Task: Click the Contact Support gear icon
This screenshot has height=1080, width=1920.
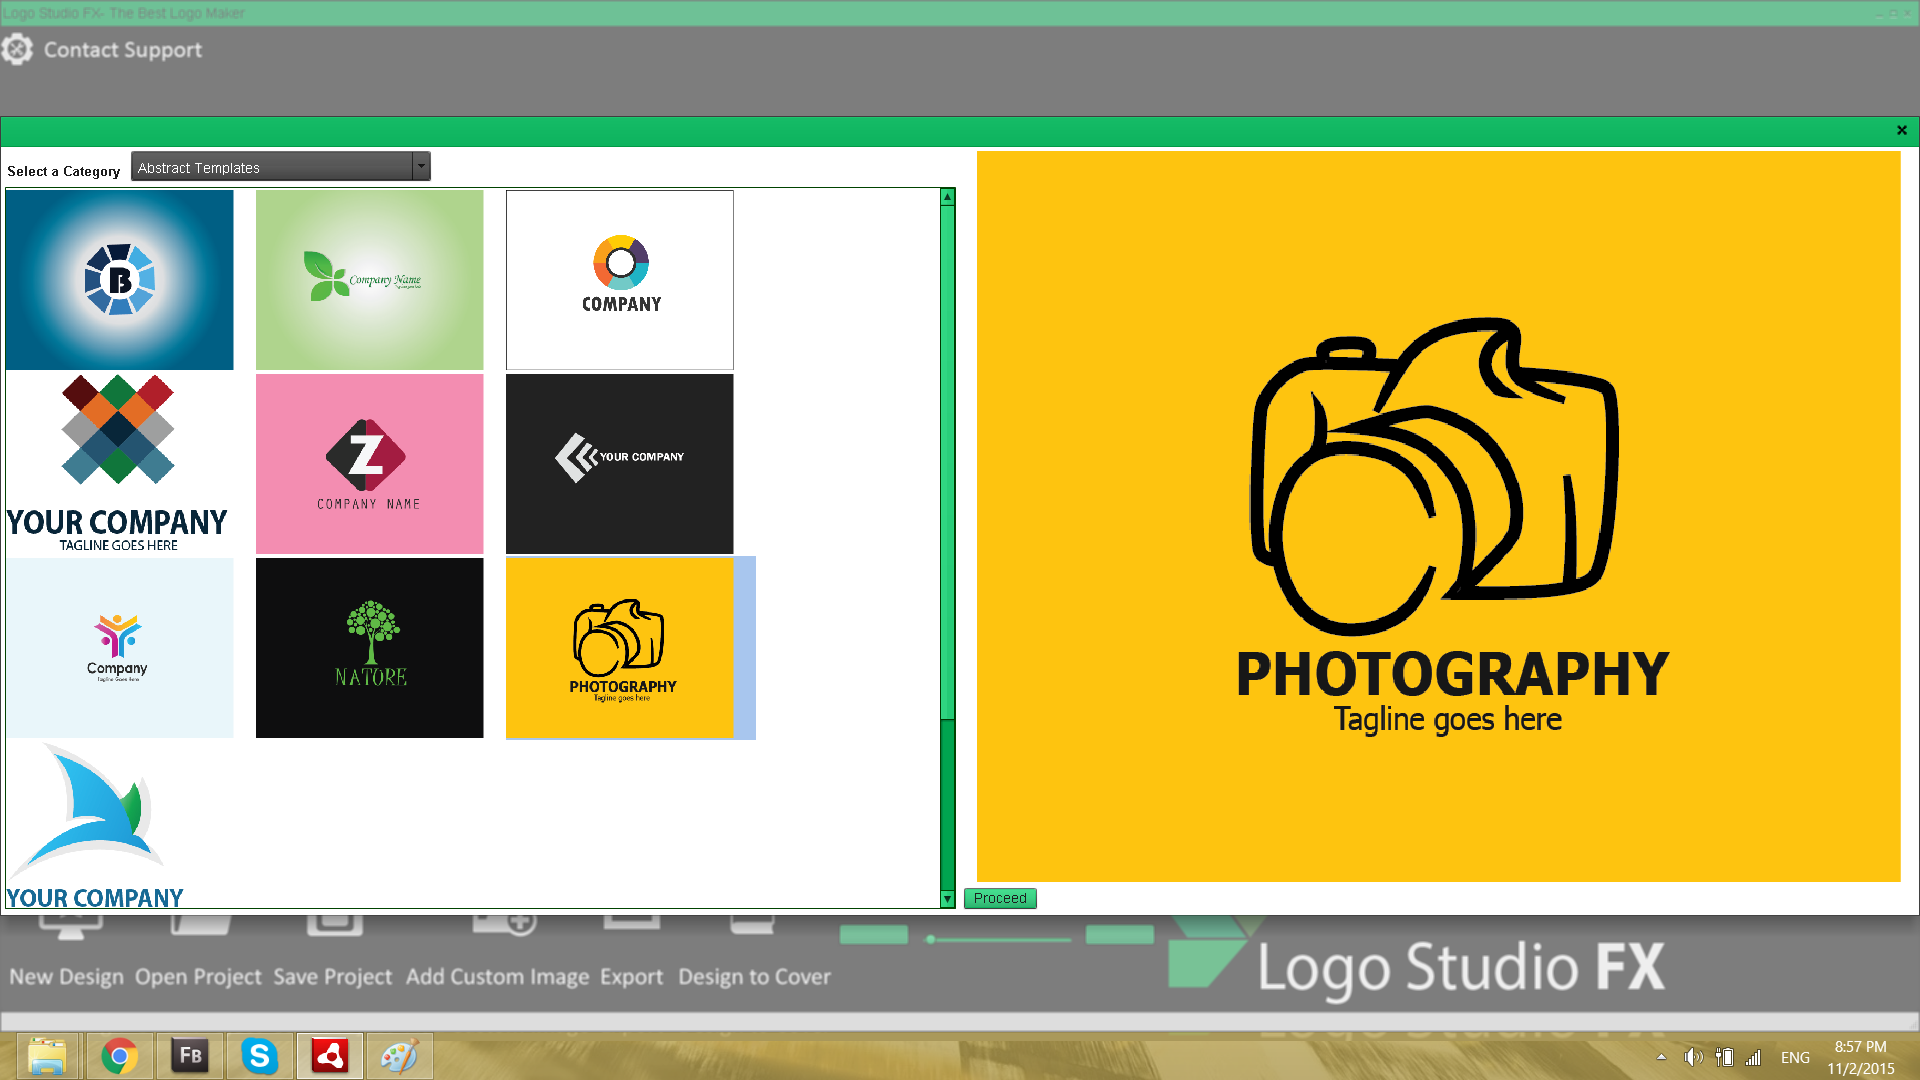Action: pyautogui.click(x=17, y=49)
